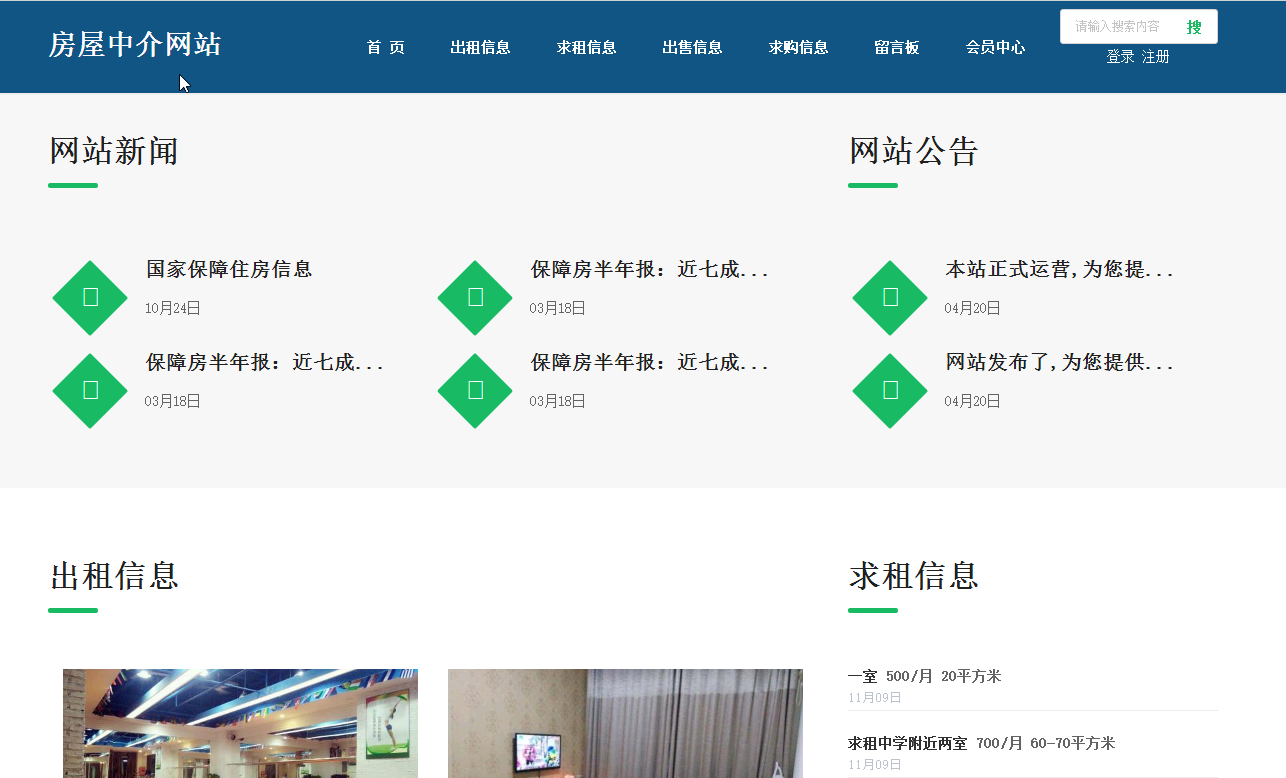Open rental request 求租中学附近两室 700/月
The image size is (1286, 778).
(981, 743)
